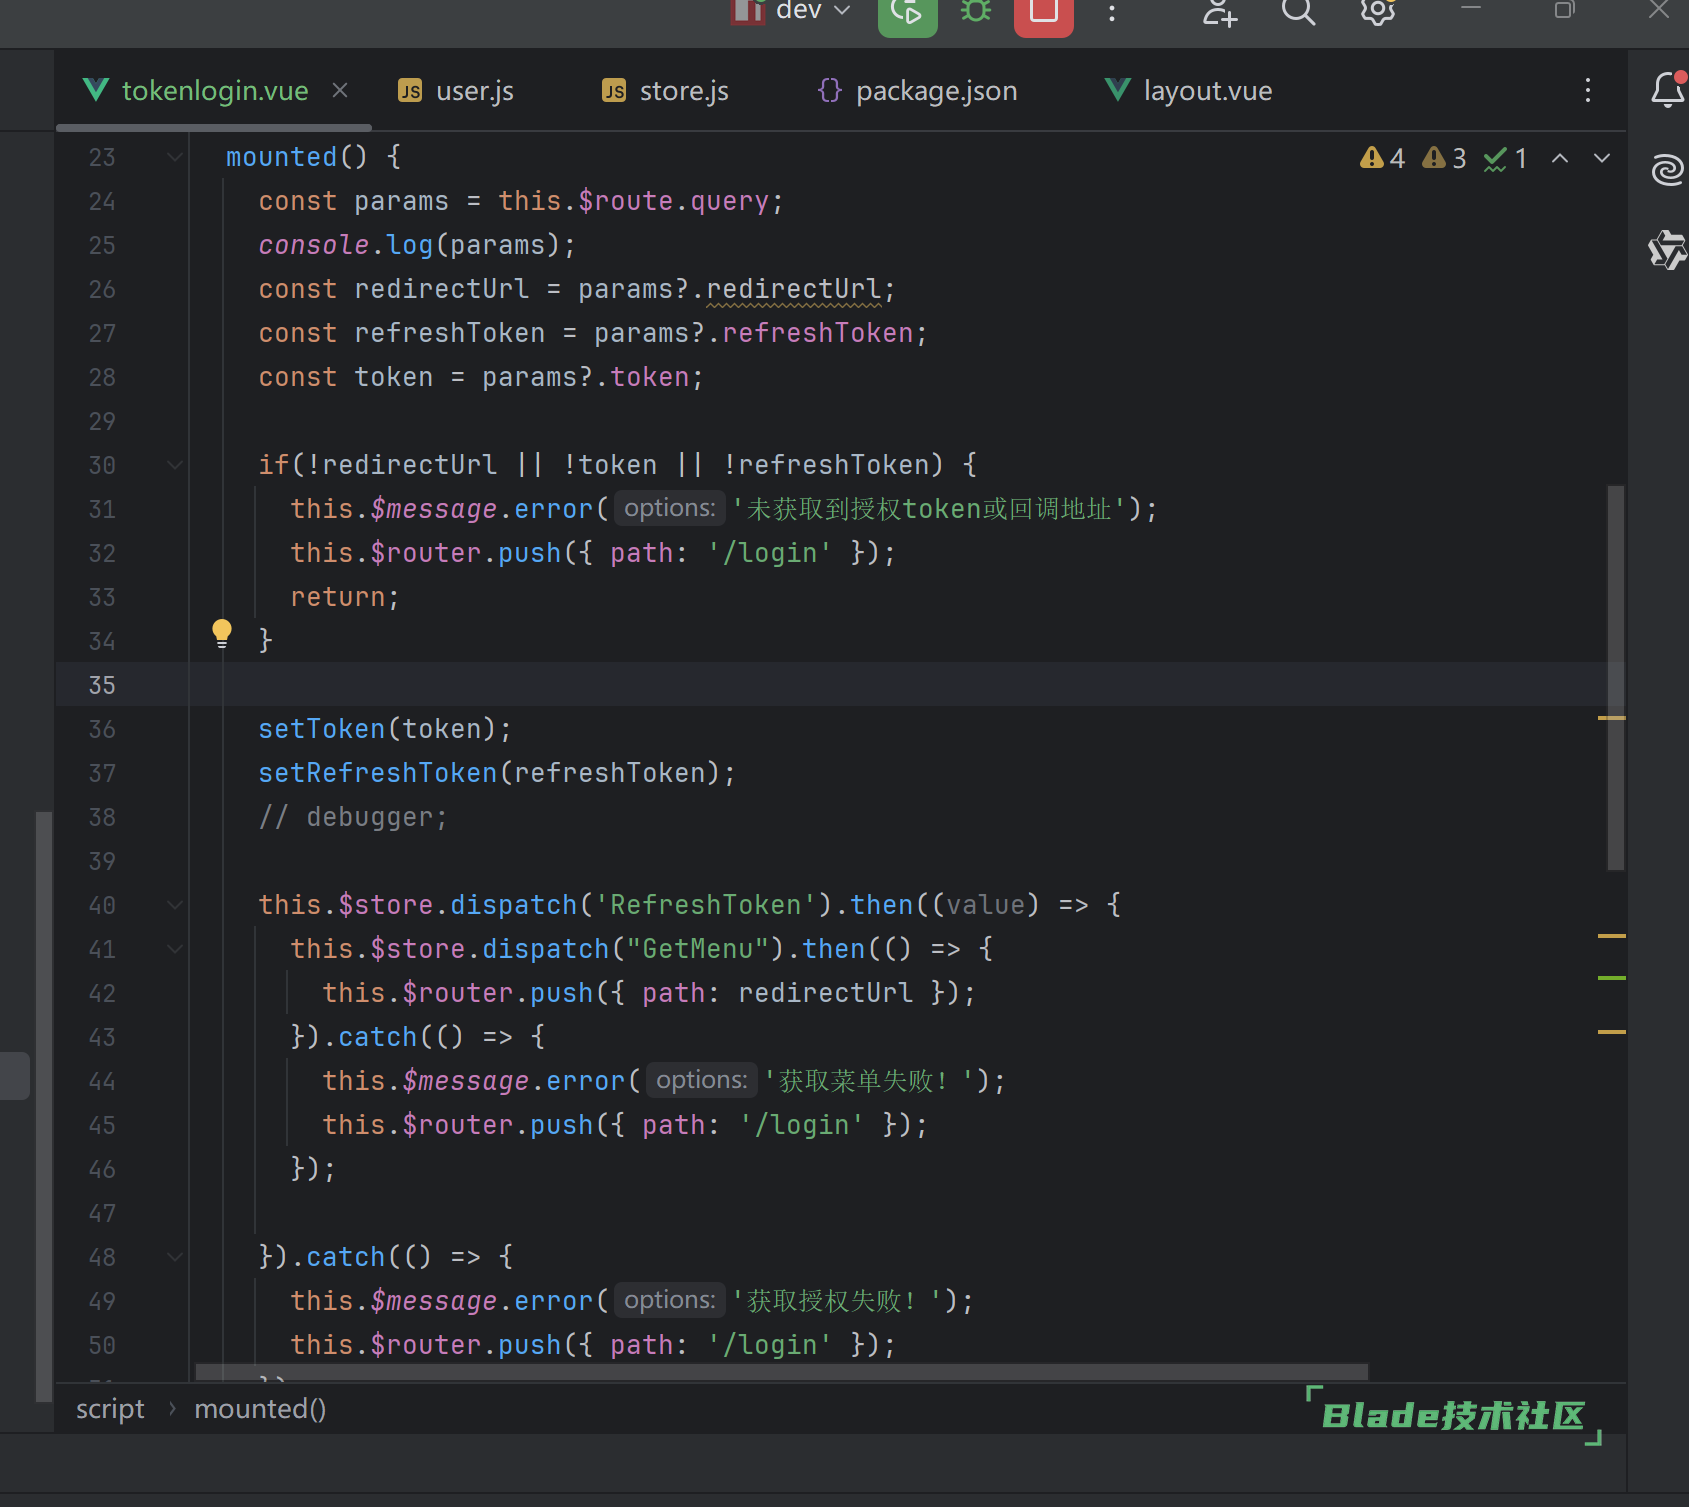This screenshot has width=1689, height=1507.
Task: Click '获取授权失败！' message string
Action: (x=836, y=1301)
